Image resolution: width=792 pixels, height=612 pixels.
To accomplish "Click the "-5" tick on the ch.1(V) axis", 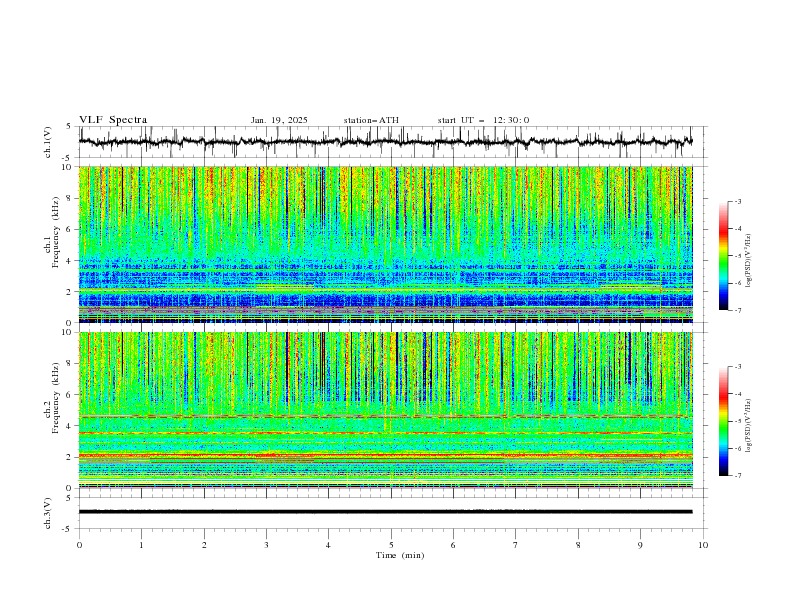I will [67, 158].
